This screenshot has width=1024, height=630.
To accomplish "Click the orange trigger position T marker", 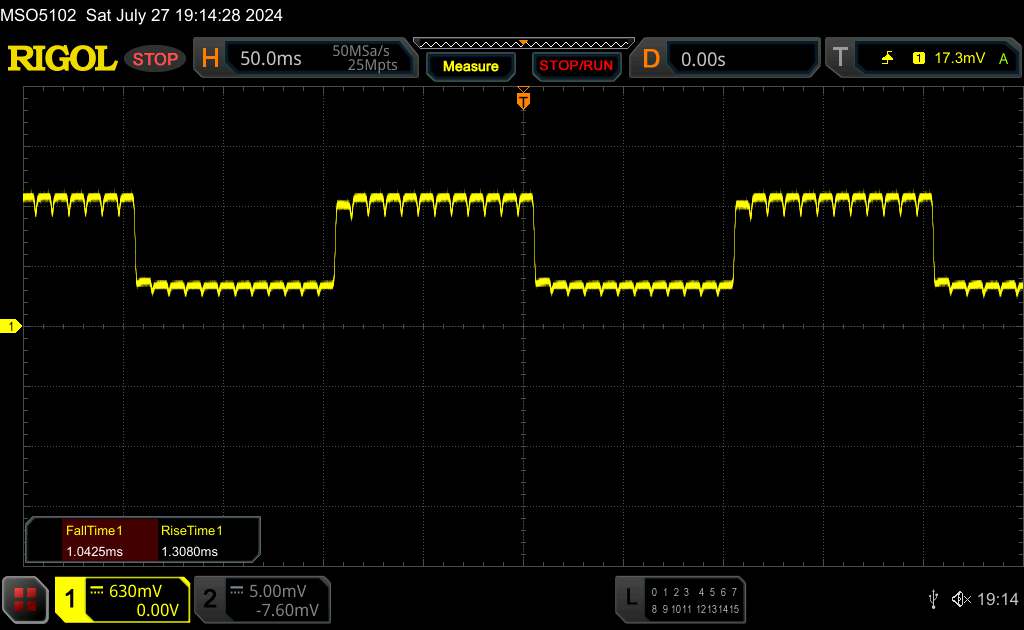I will [x=523, y=100].
